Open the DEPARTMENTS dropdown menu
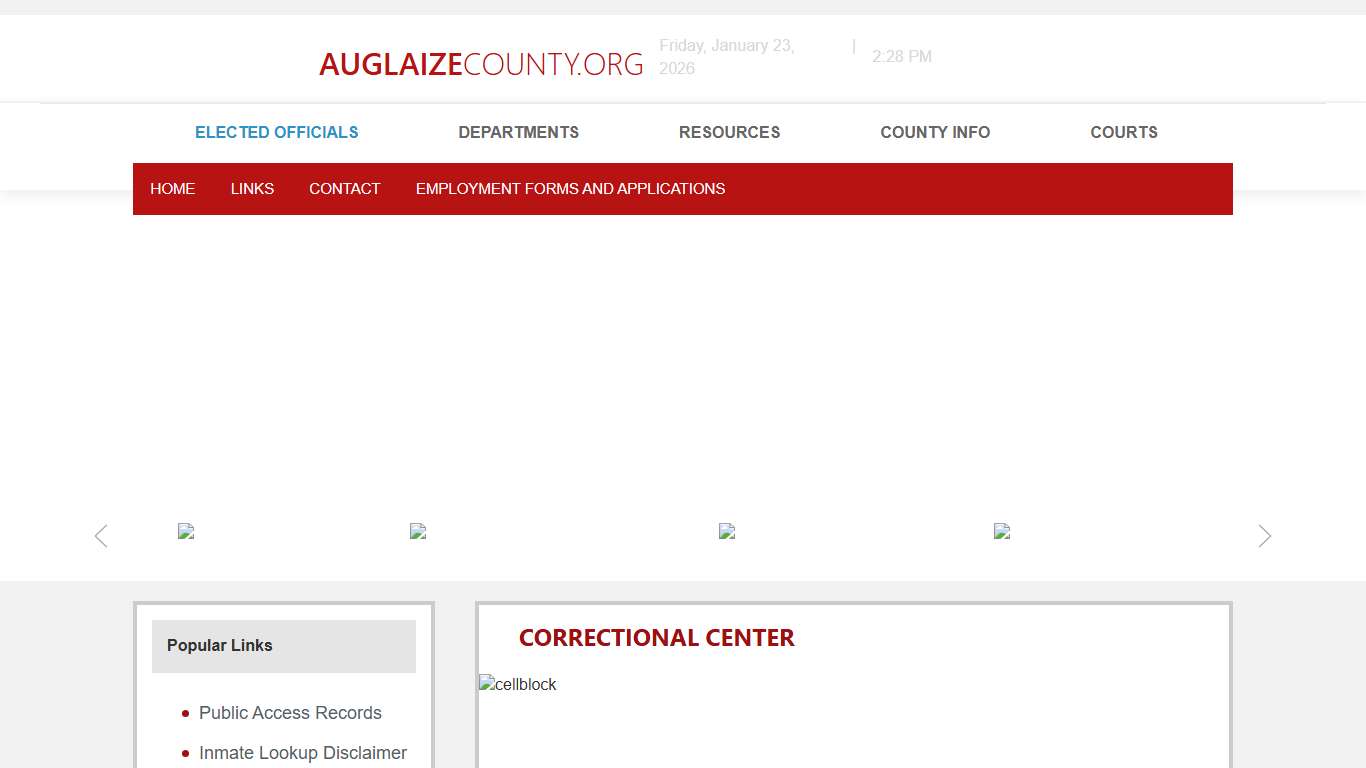 (x=518, y=132)
